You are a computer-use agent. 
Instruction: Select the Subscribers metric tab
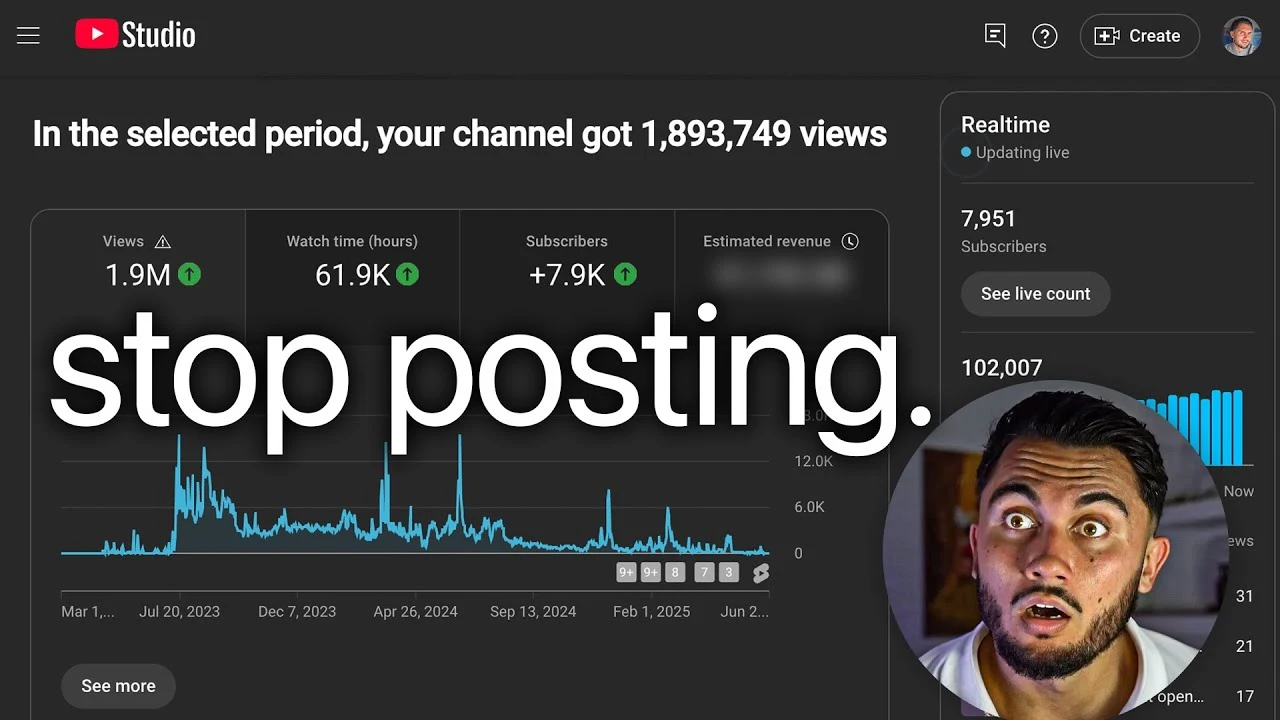tap(567, 258)
